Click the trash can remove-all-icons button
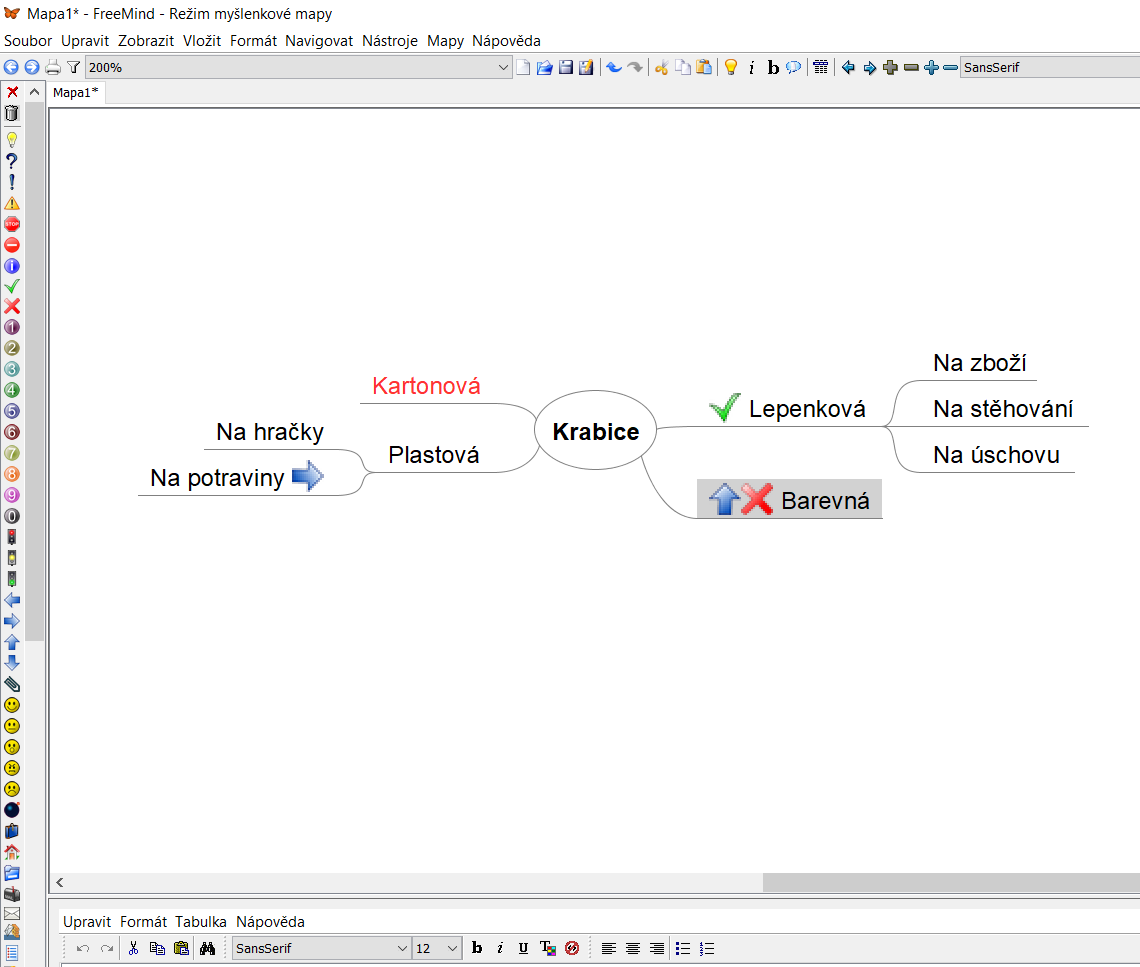Image resolution: width=1140 pixels, height=967 pixels. [x=12, y=114]
